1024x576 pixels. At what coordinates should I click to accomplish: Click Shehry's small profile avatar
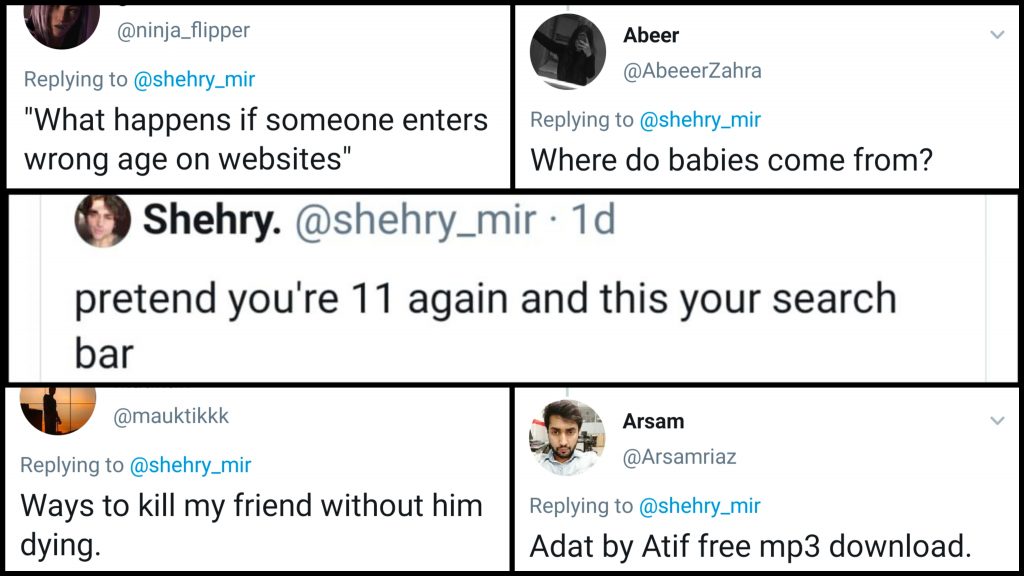103,221
